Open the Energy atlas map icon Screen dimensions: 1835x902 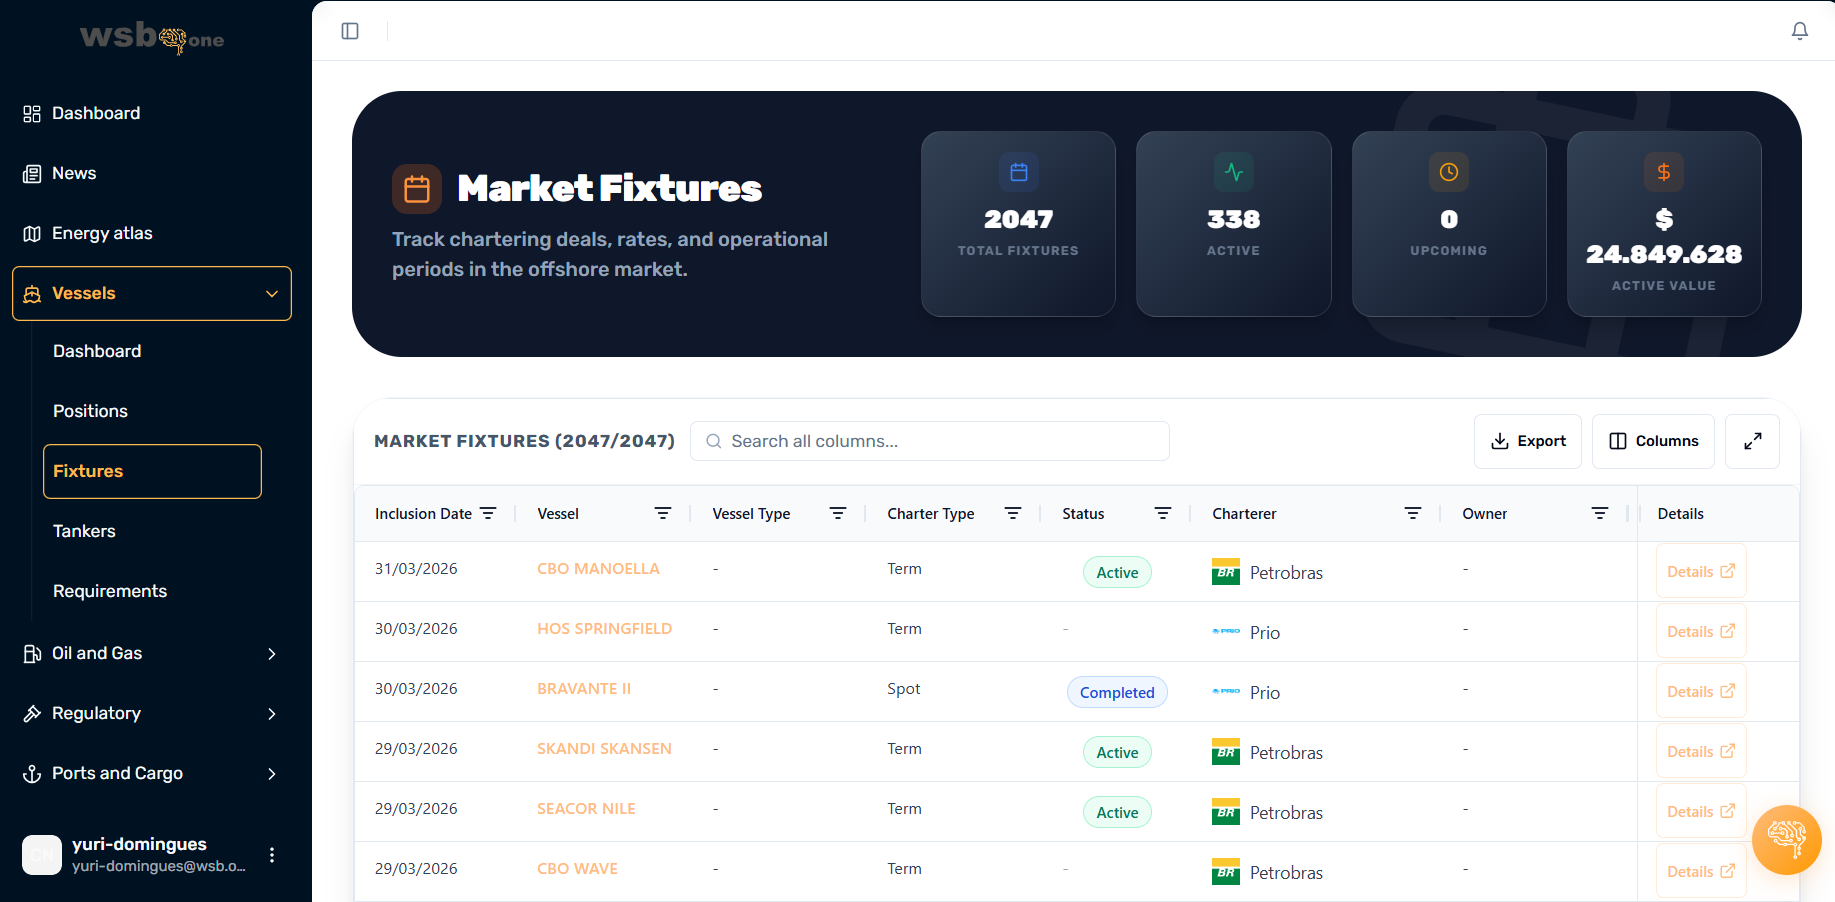31,233
